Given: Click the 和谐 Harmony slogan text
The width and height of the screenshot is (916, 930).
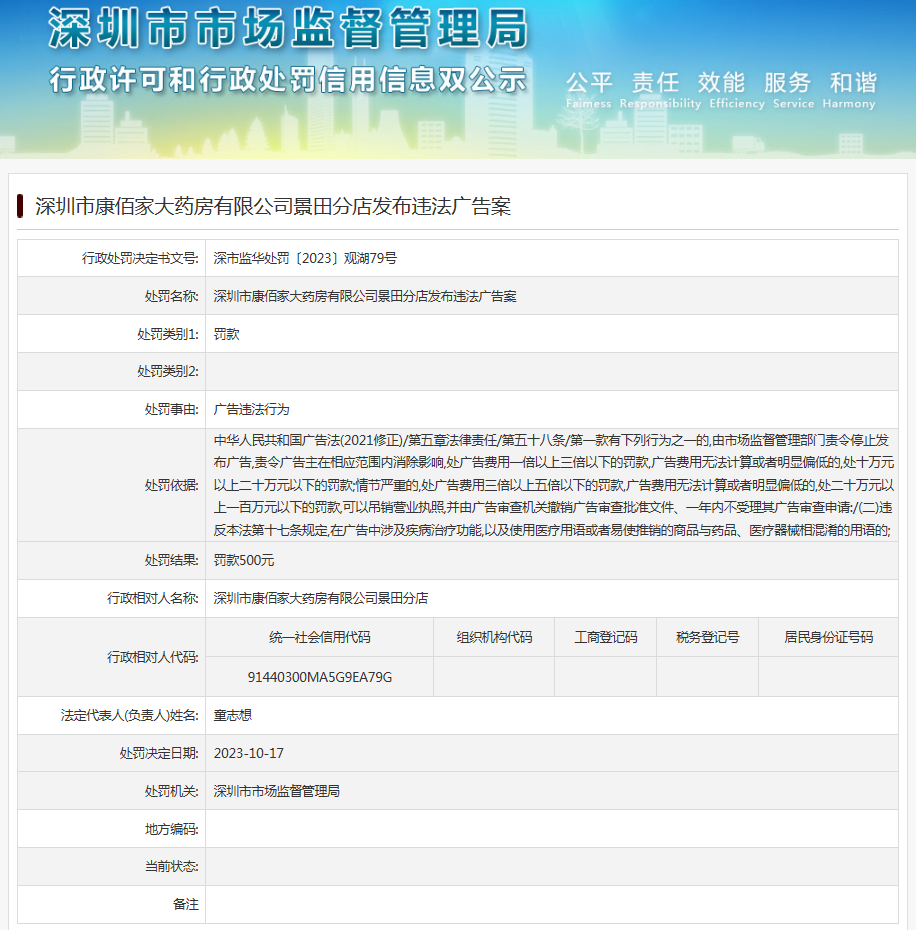Looking at the screenshot, I should pos(849,90).
